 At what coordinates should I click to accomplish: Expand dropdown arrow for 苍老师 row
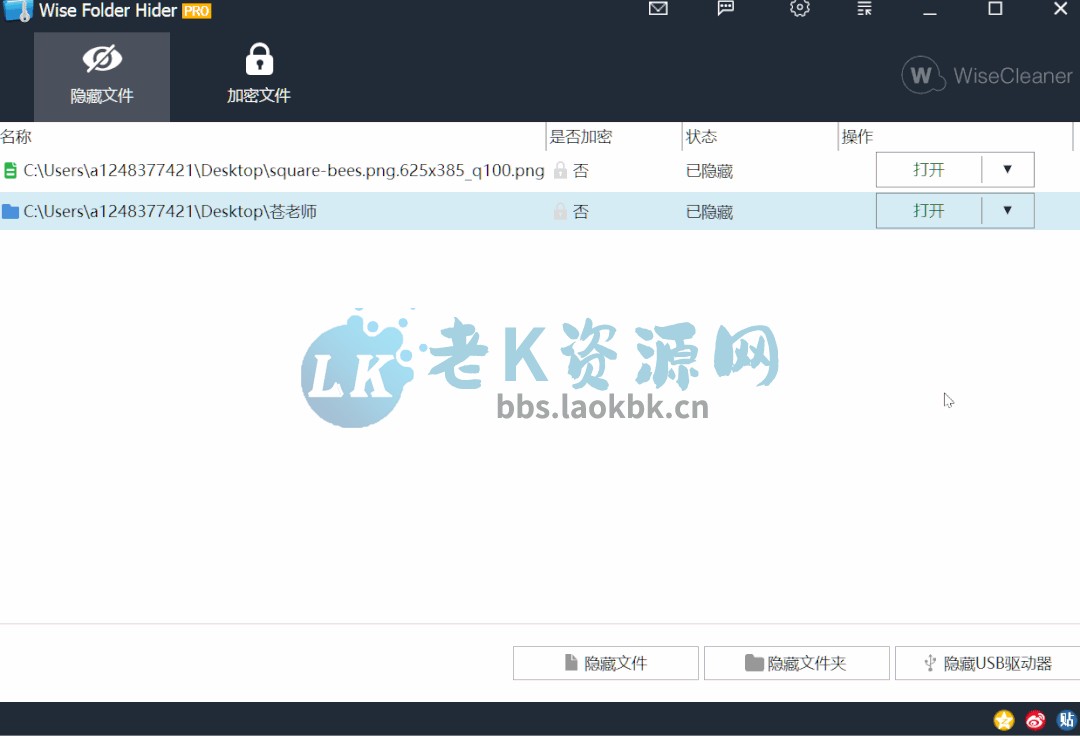(1008, 211)
